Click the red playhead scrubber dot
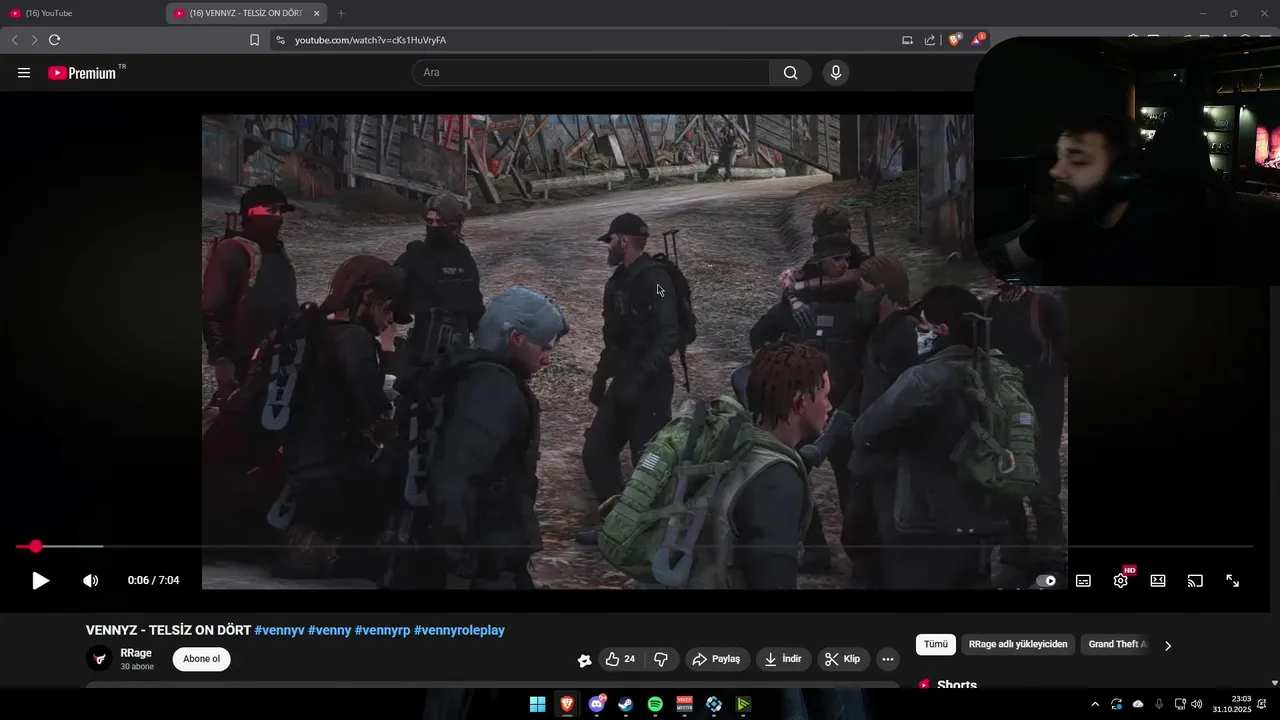 tap(36, 546)
